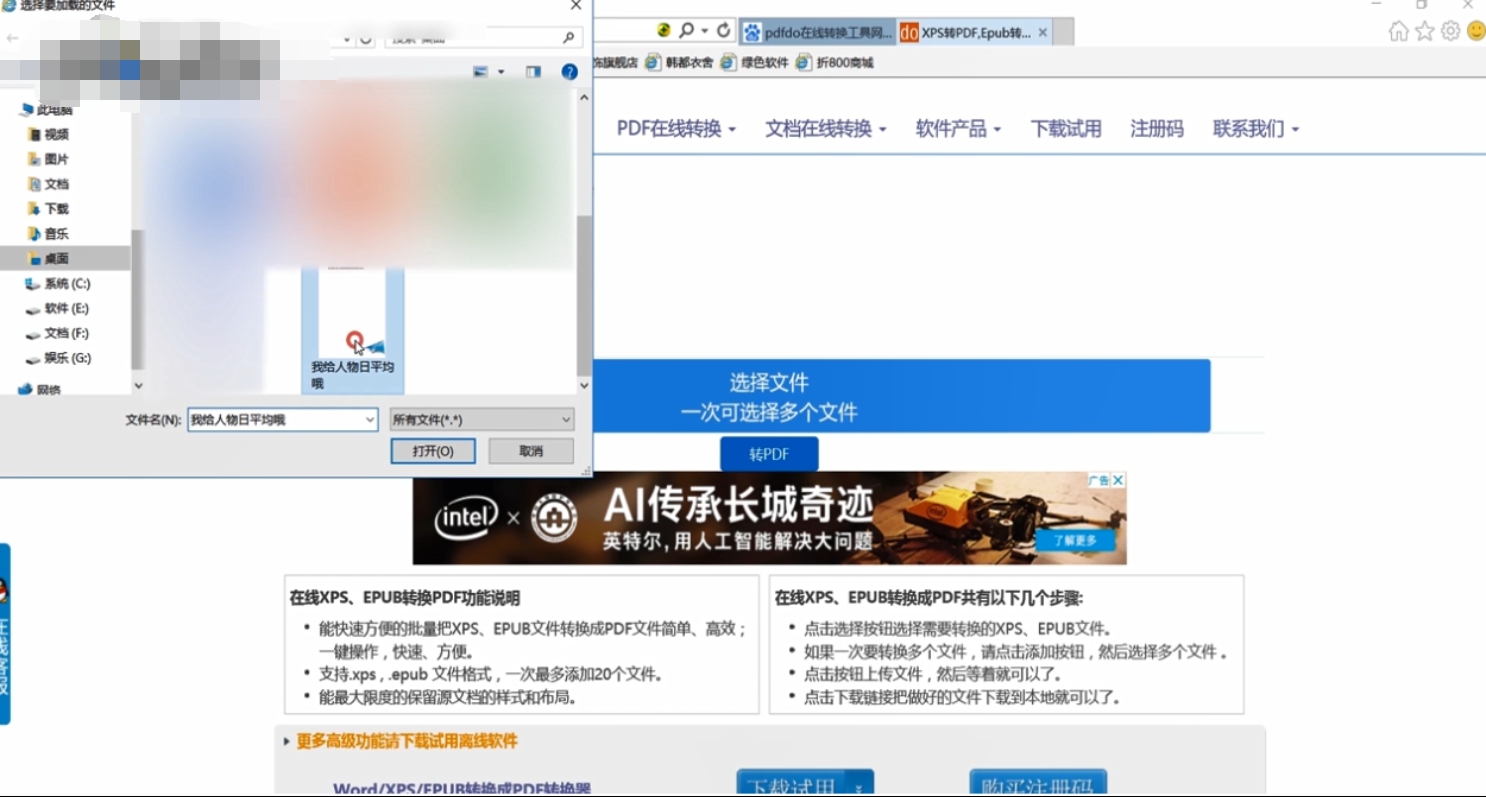Expand the 文件名 combo box dropdown arrow
The image size is (1486, 797).
tap(370, 420)
